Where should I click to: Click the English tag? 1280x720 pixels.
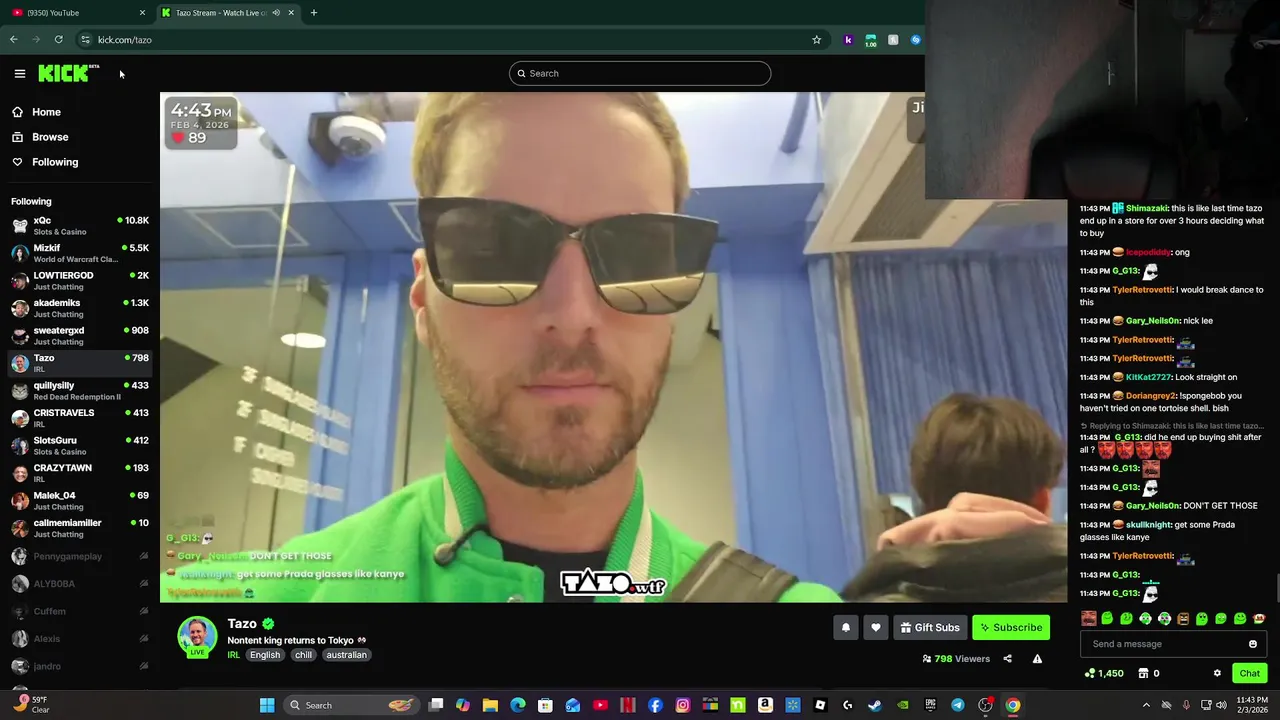tap(265, 655)
